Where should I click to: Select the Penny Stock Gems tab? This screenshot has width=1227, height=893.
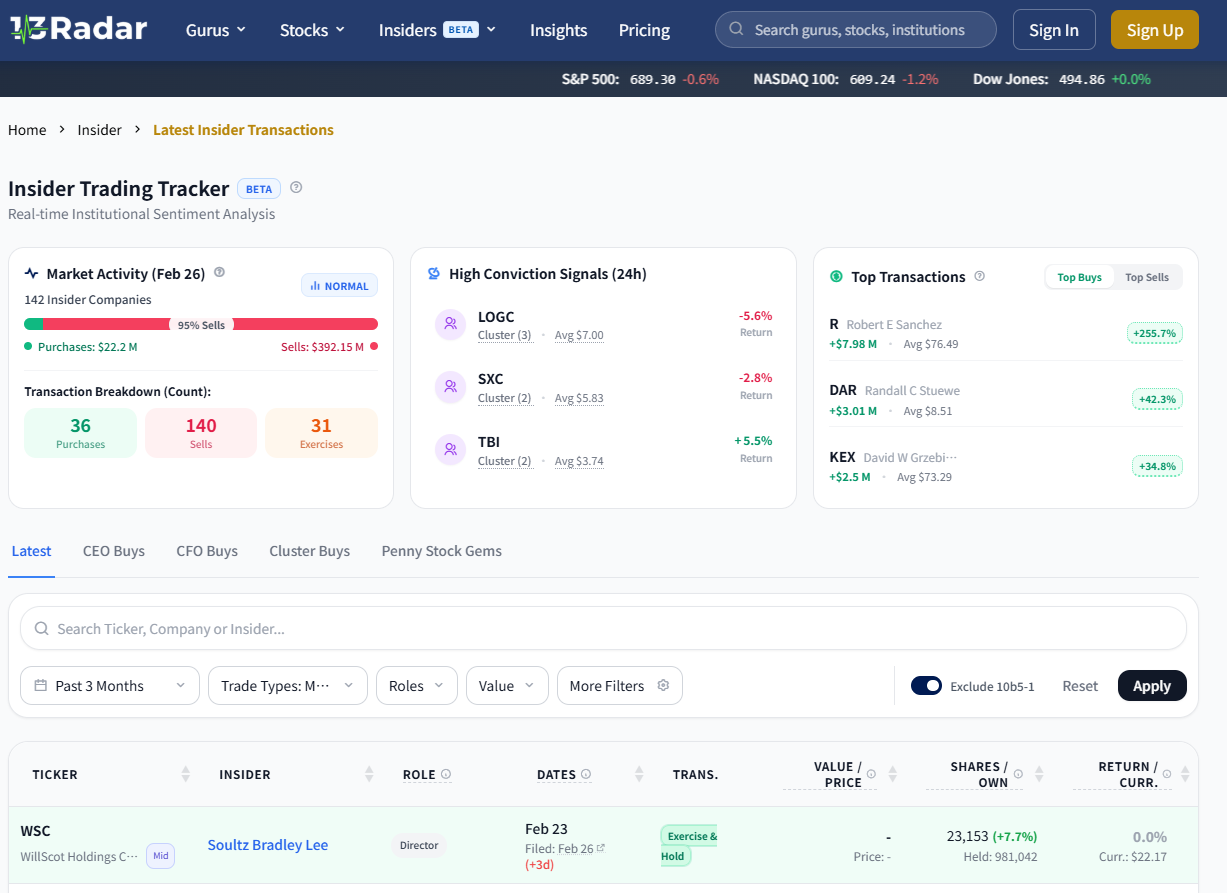[x=442, y=551]
